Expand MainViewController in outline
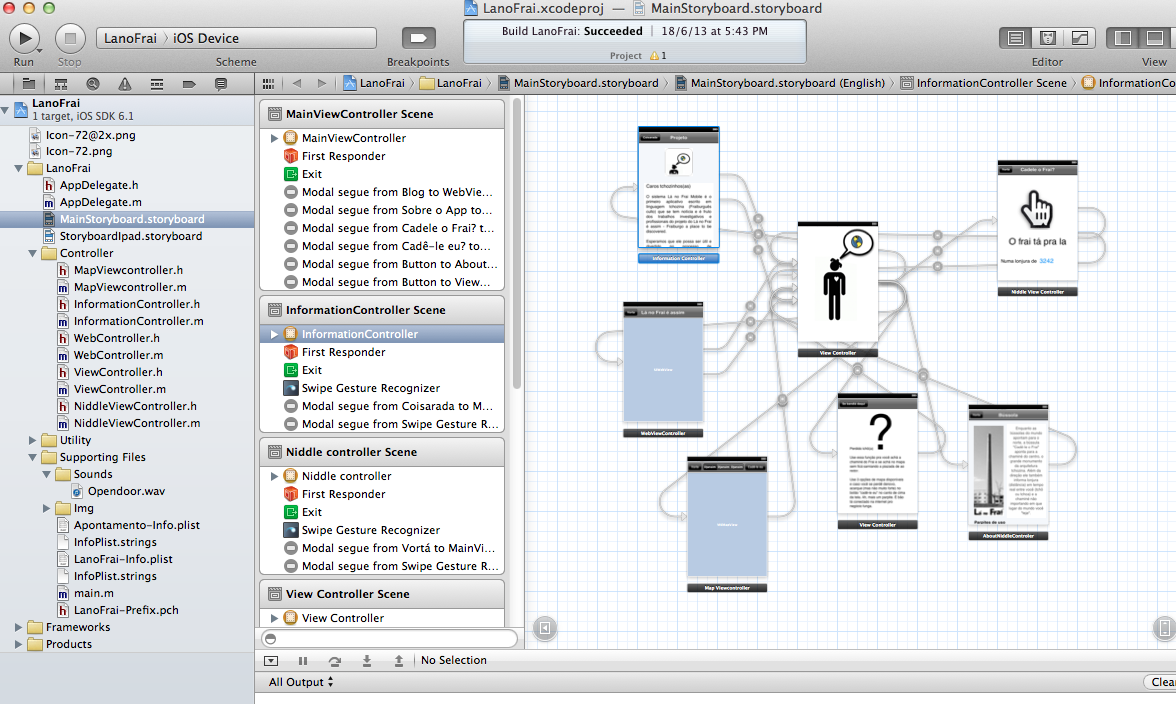 click(x=274, y=138)
